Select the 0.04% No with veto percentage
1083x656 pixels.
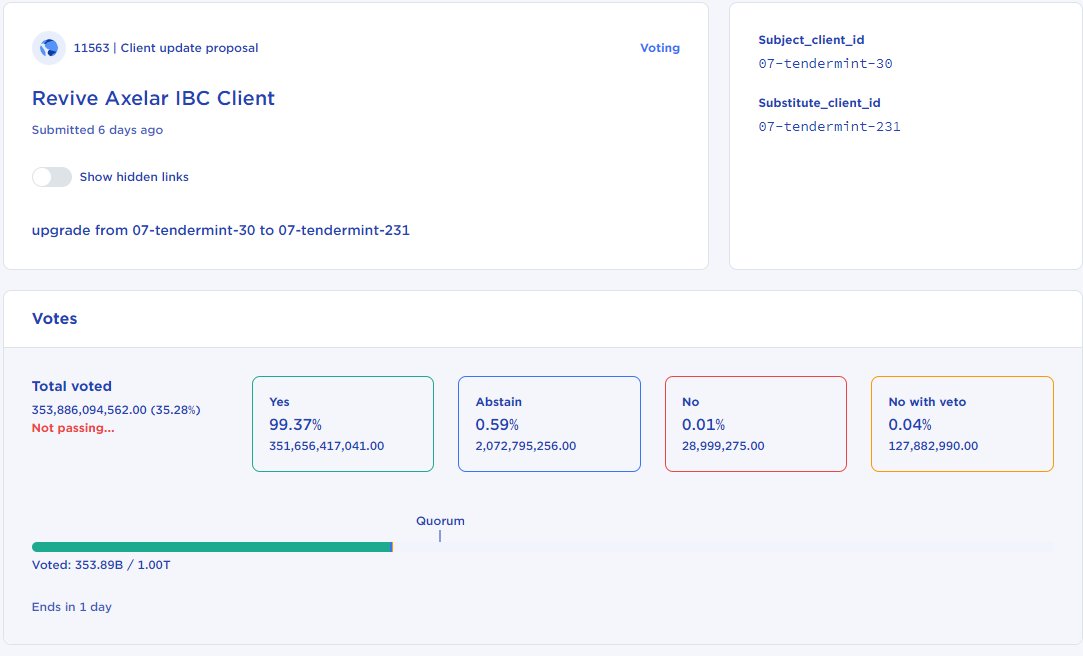coord(910,424)
